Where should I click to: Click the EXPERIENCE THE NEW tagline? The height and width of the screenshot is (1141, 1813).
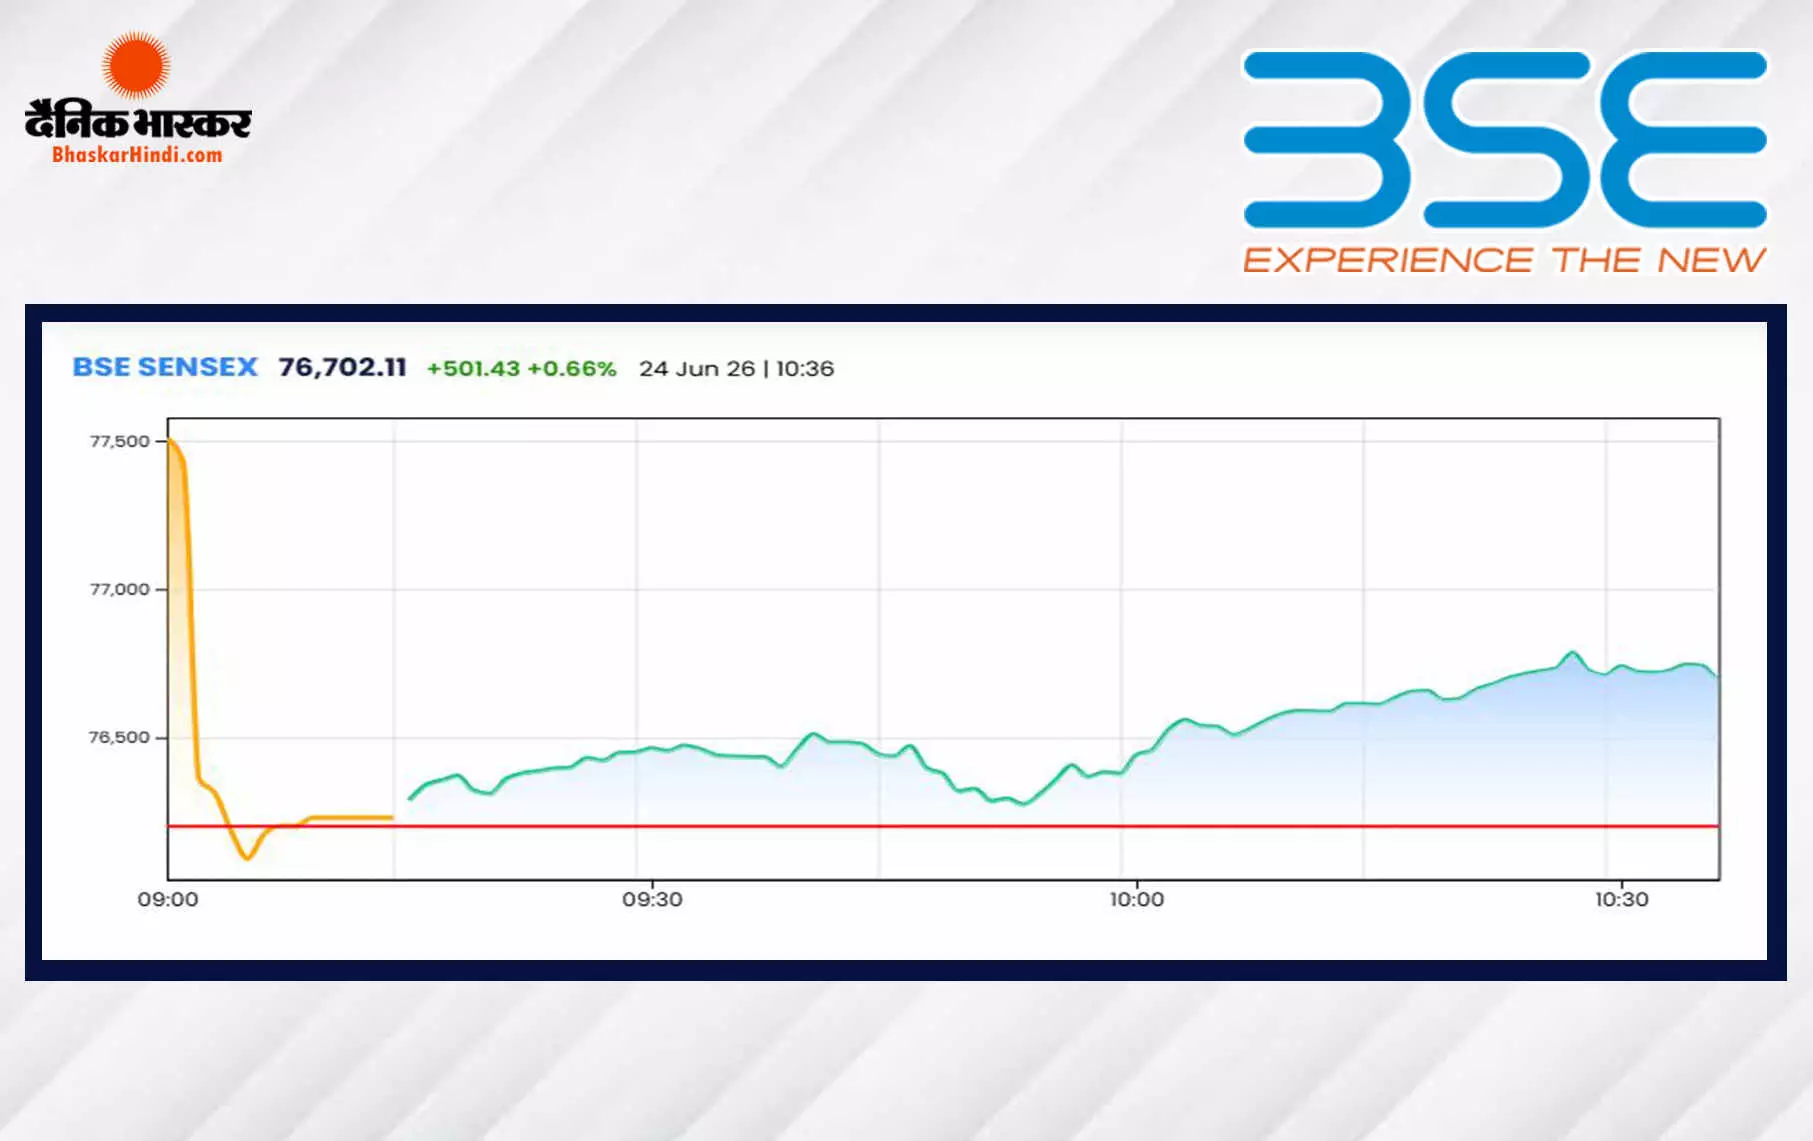pos(1504,260)
